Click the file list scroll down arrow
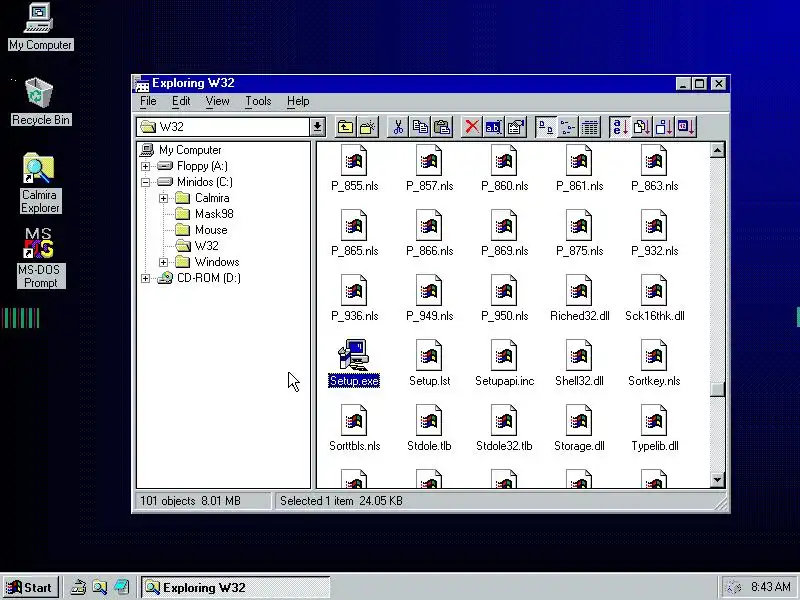800x600 pixels. click(x=717, y=480)
